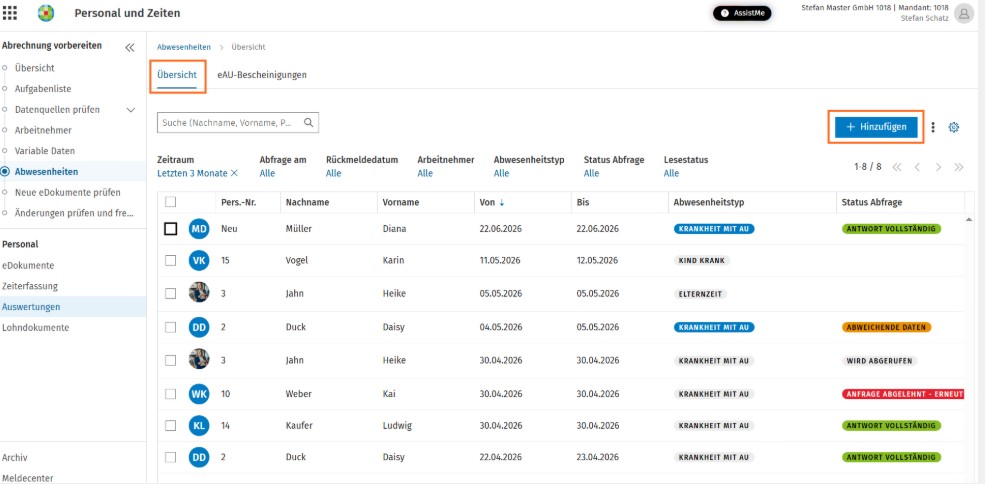Expand Datenquellen prüfen chevron
The width and height of the screenshot is (989, 484).
pyautogui.click(x=131, y=110)
